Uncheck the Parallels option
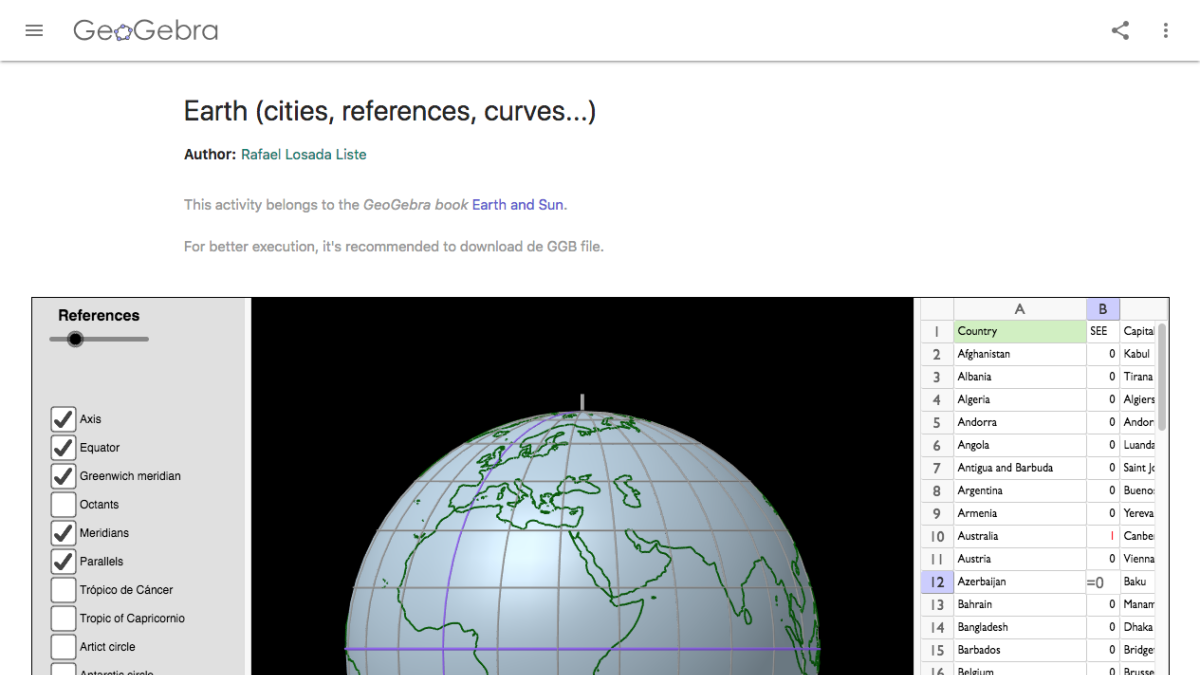1200x675 pixels. 62,561
